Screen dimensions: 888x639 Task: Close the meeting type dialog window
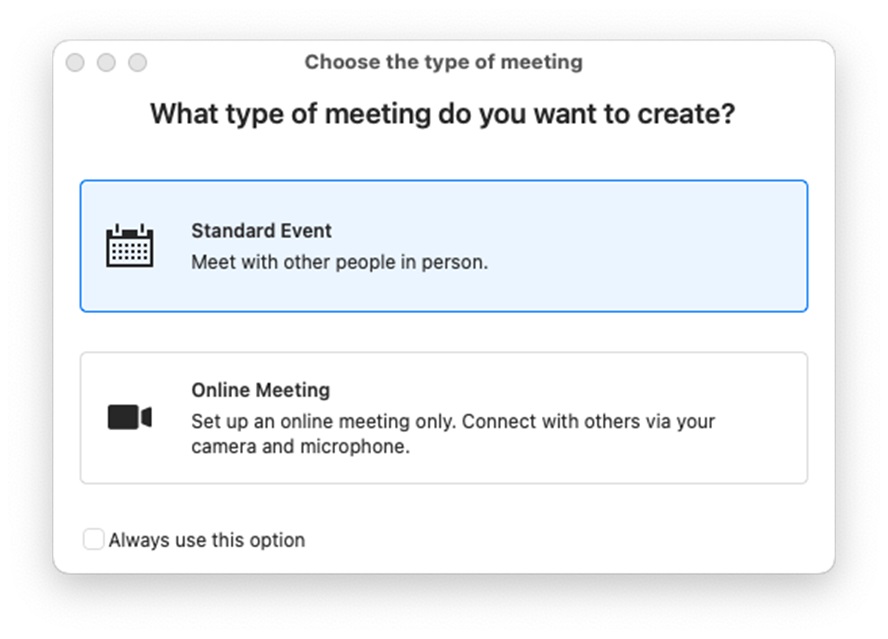click(x=75, y=63)
